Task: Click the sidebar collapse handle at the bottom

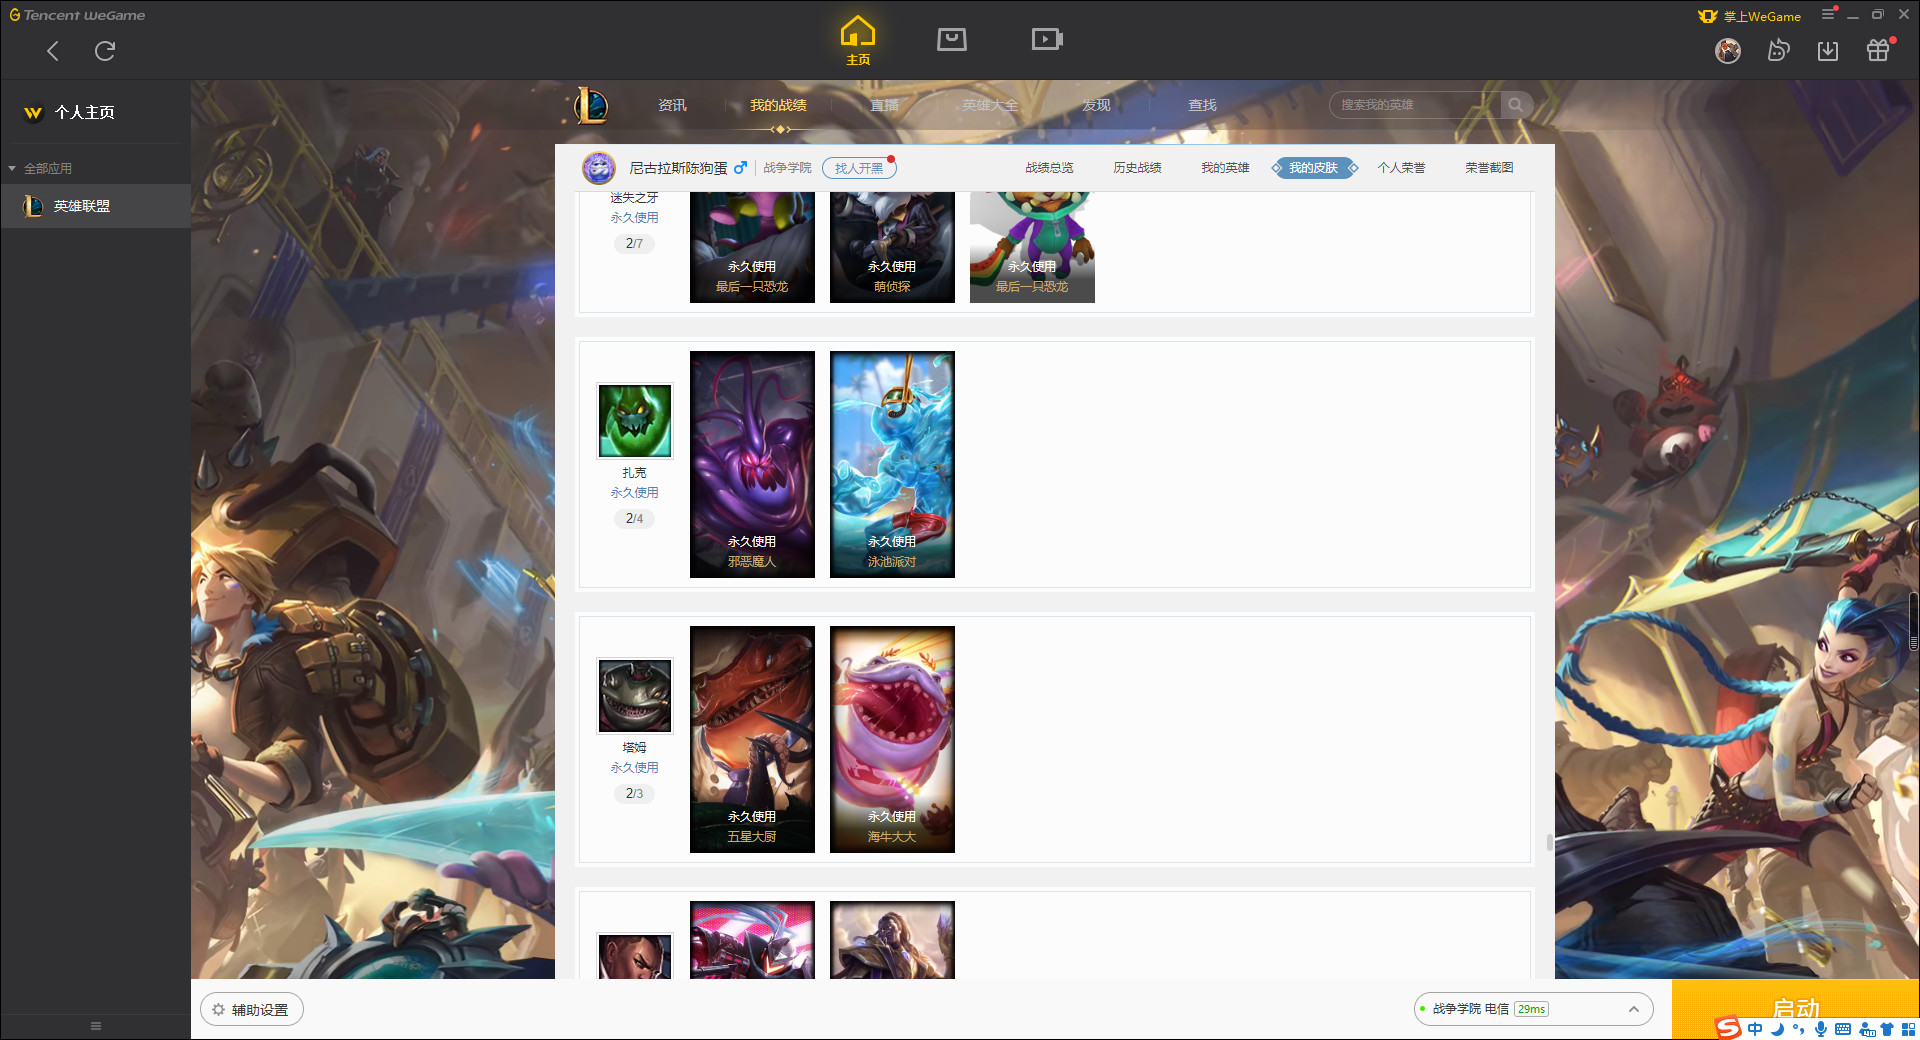Action: (96, 1026)
